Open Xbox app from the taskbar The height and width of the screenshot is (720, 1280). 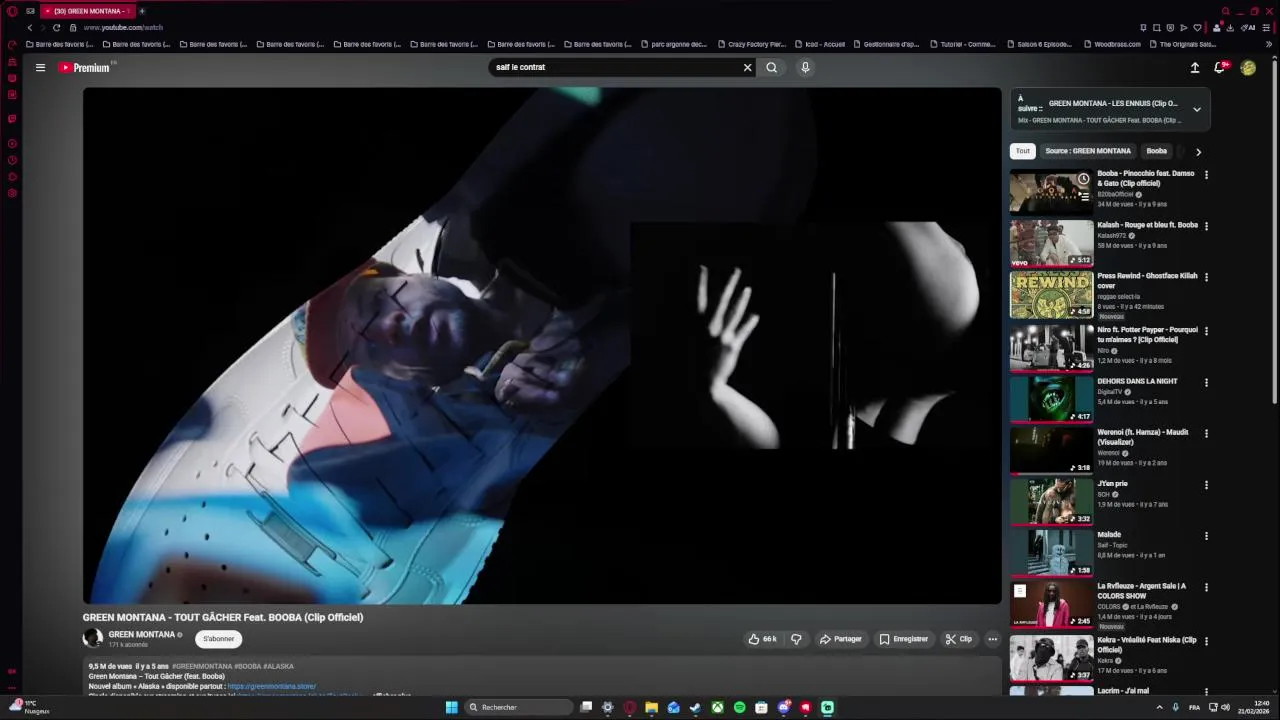coord(717,708)
